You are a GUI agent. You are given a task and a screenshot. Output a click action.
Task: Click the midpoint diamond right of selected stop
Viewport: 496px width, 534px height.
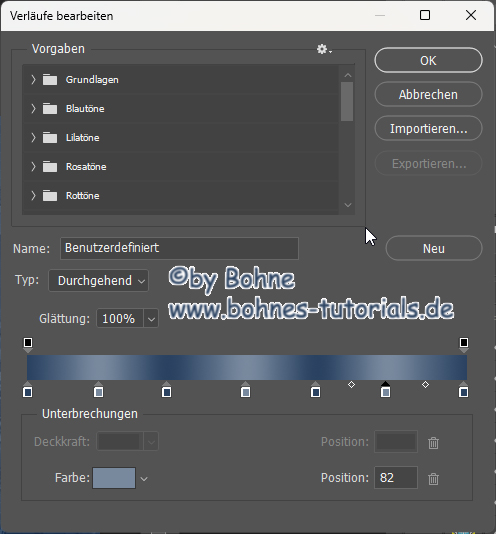coord(425,385)
